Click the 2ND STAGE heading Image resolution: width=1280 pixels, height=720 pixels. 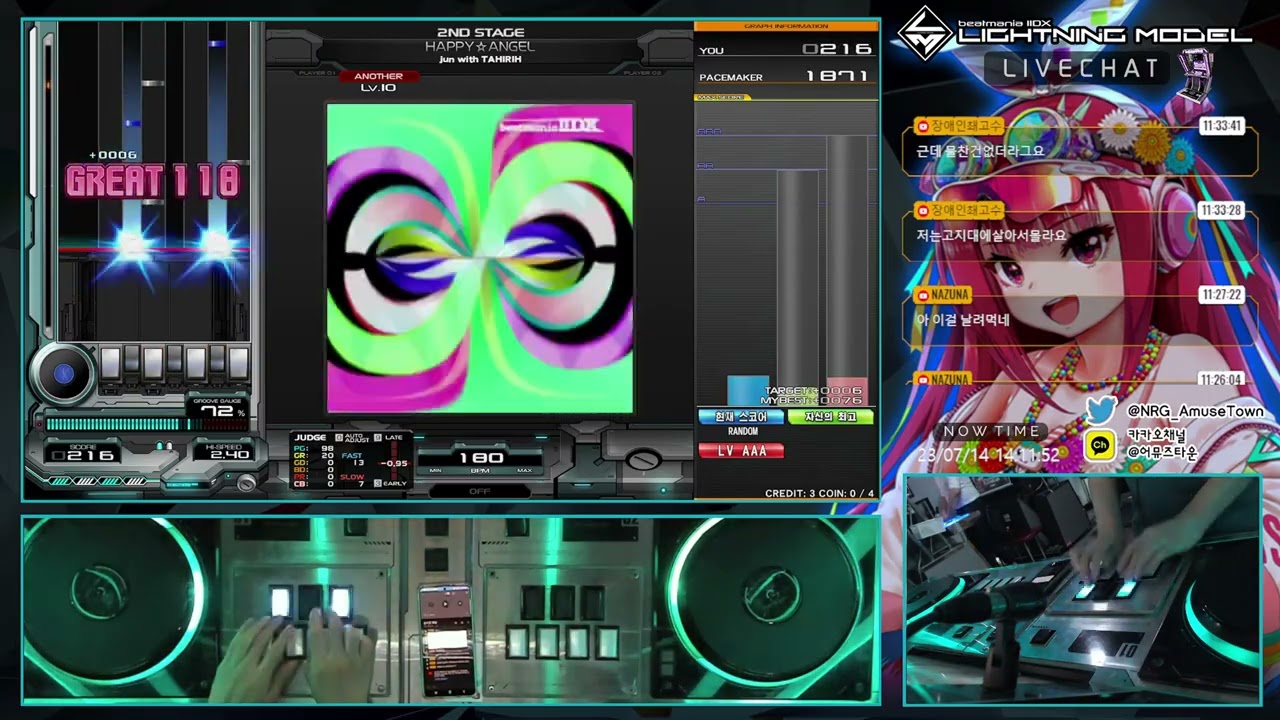(480, 33)
